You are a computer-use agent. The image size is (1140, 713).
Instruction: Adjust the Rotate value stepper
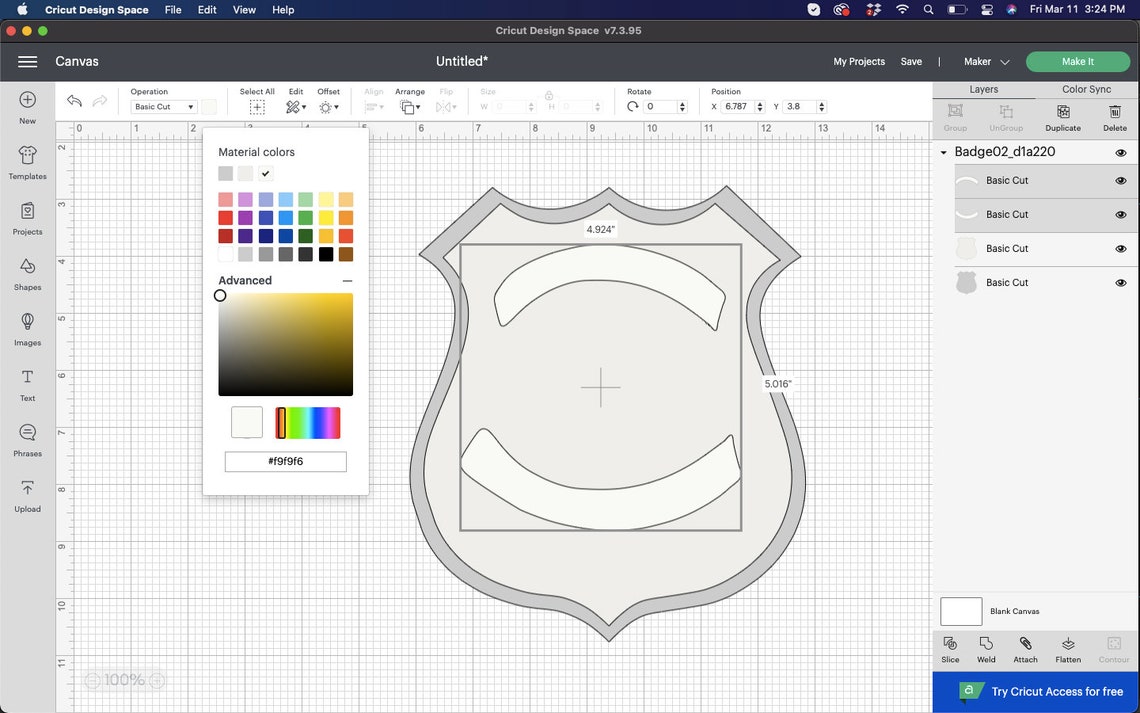pos(682,107)
